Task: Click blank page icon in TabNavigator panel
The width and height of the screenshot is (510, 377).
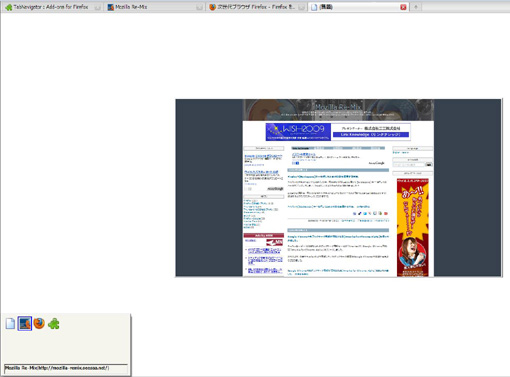Action: pyautogui.click(x=10, y=323)
